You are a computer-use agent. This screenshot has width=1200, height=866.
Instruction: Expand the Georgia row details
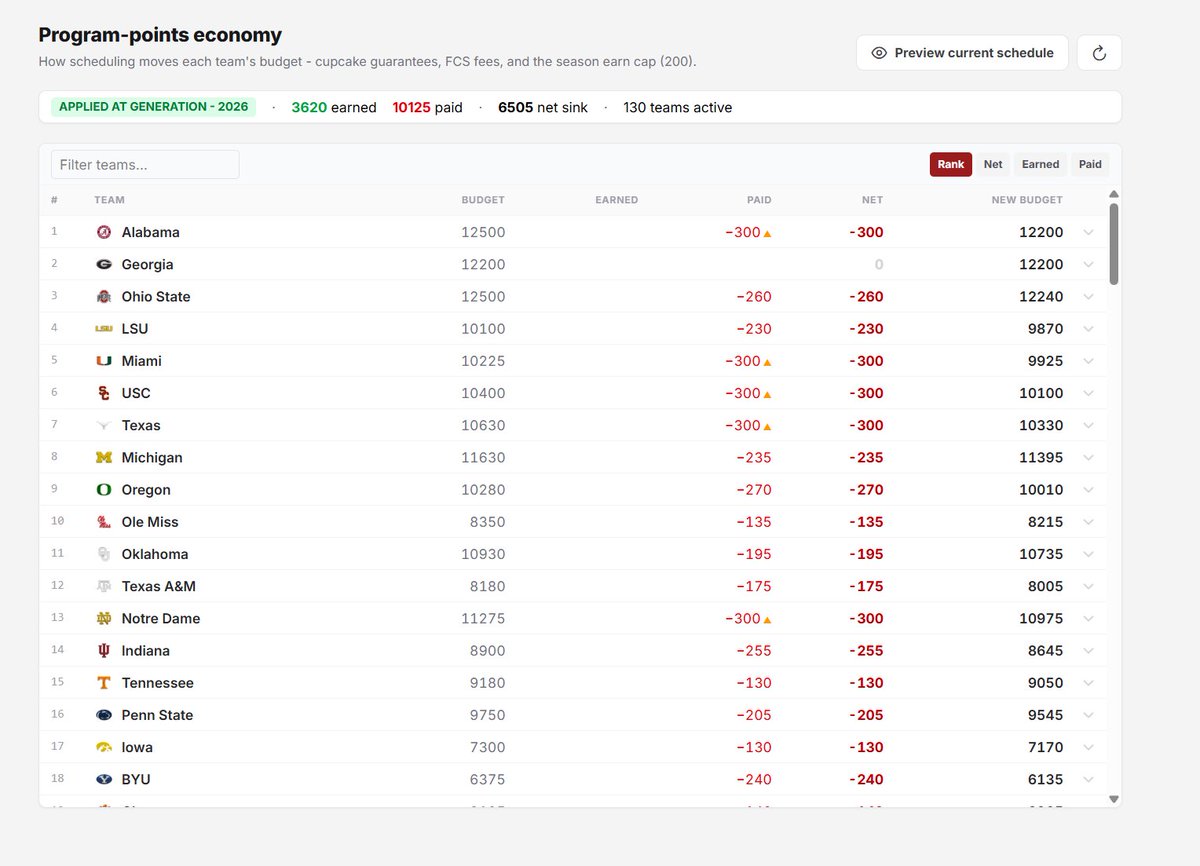click(x=1088, y=264)
